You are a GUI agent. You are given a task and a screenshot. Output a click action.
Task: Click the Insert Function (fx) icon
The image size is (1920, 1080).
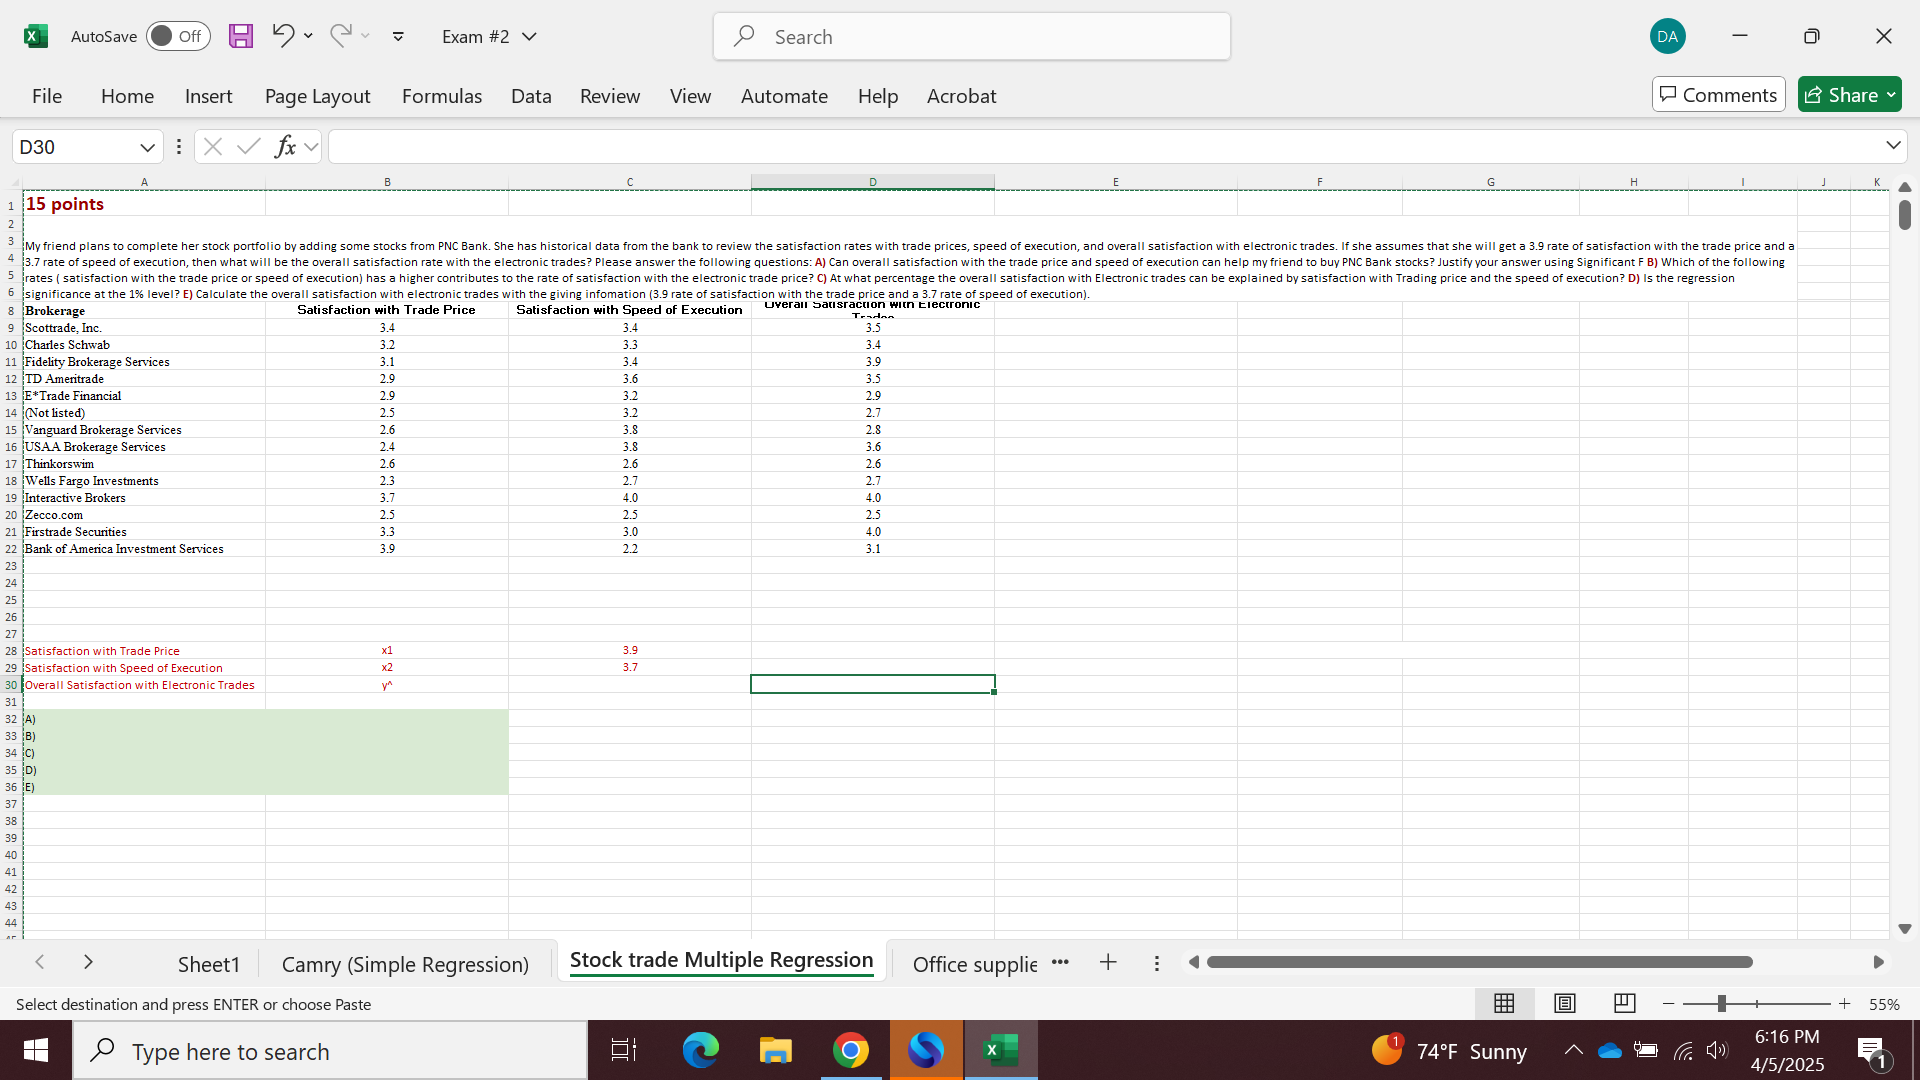[286, 146]
